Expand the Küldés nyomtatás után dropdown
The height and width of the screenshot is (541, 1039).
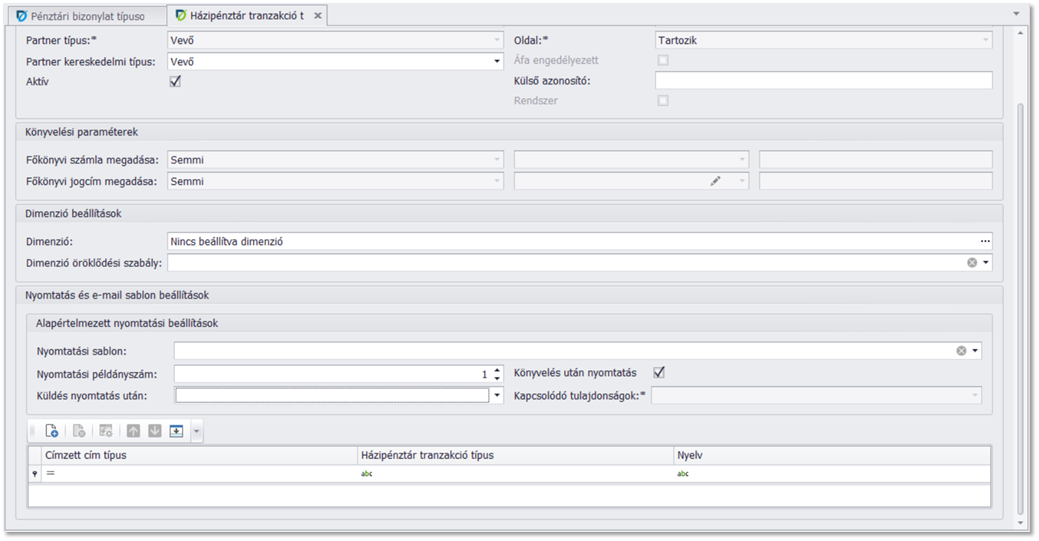[x=497, y=395]
